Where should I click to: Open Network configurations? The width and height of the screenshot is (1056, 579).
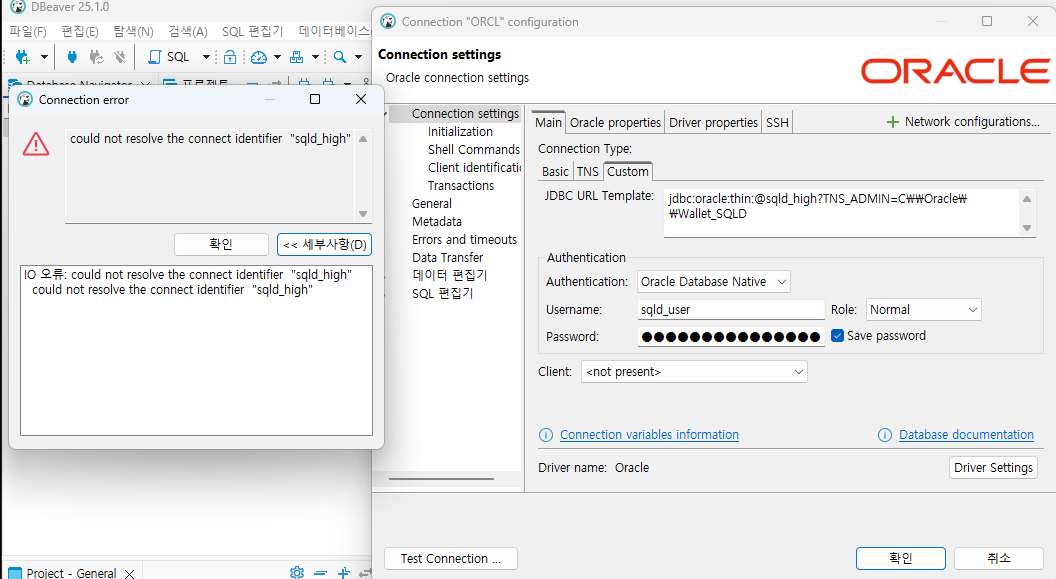coord(963,122)
